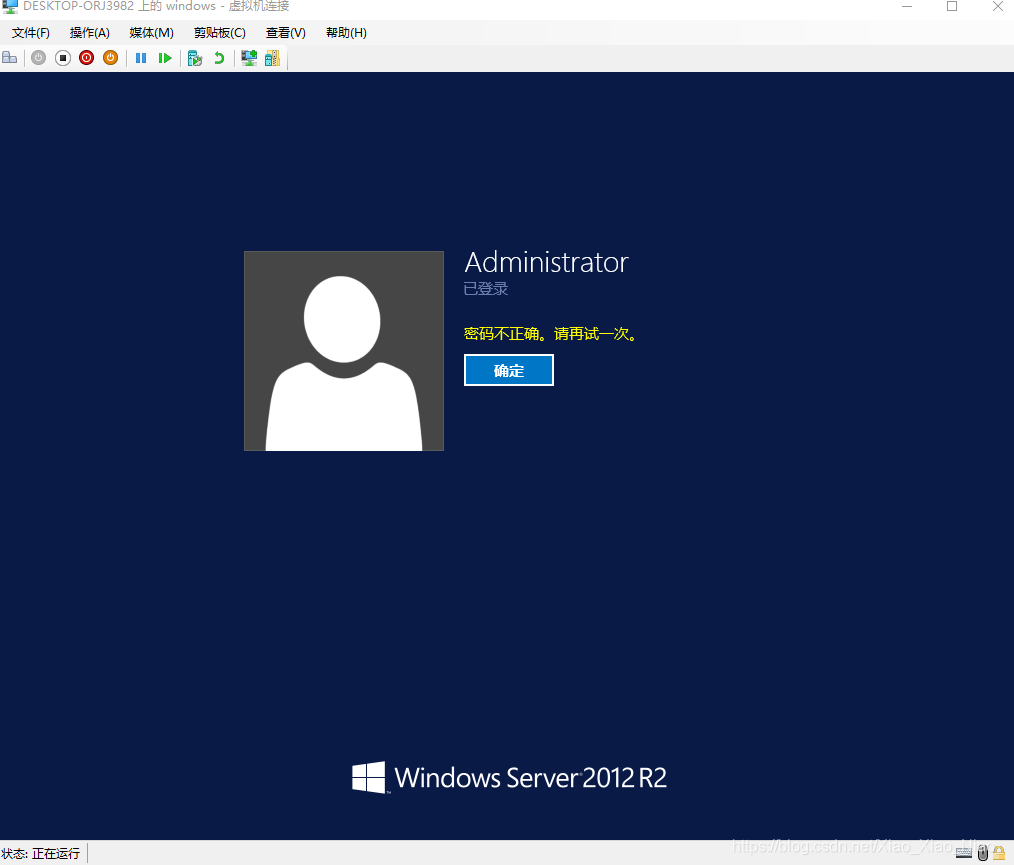Click the grayed-out Start power icon
The width and height of the screenshot is (1014, 865).
pos(38,58)
